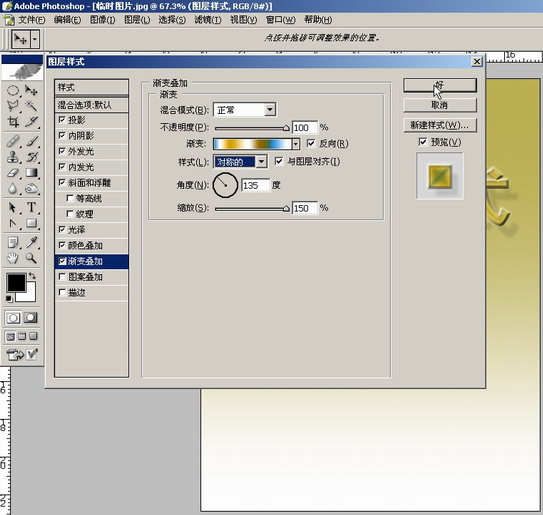This screenshot has width=543, height=515.
Task: Uncheck 与图层对齐 align with layer
Action: tap(279, 161)
